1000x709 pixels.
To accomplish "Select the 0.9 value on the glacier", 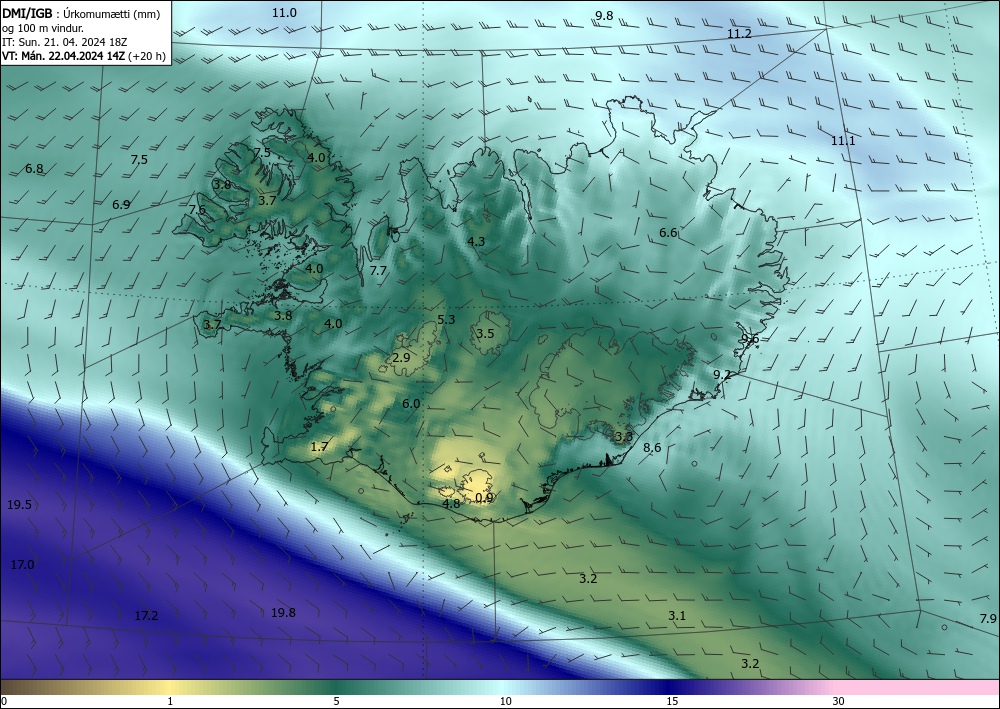I will (485, 498).
